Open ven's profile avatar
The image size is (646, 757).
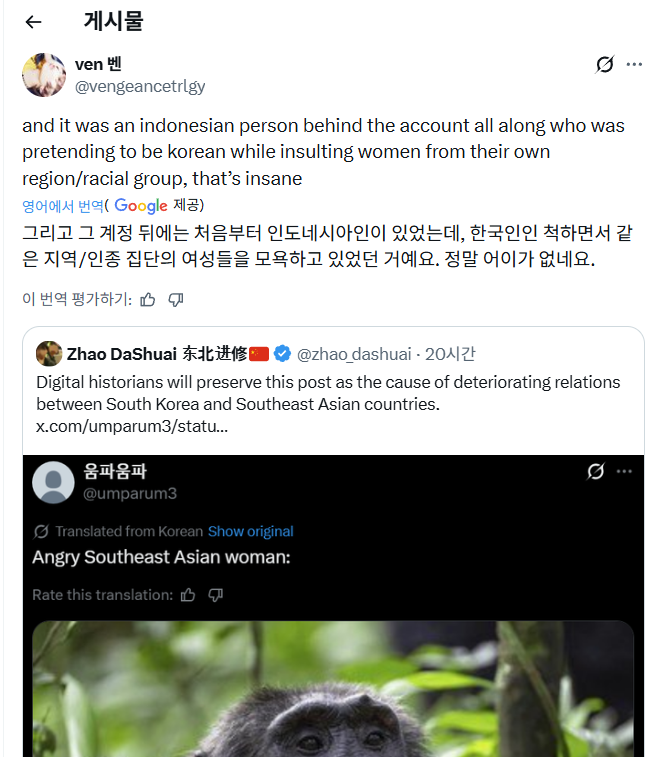44,75
